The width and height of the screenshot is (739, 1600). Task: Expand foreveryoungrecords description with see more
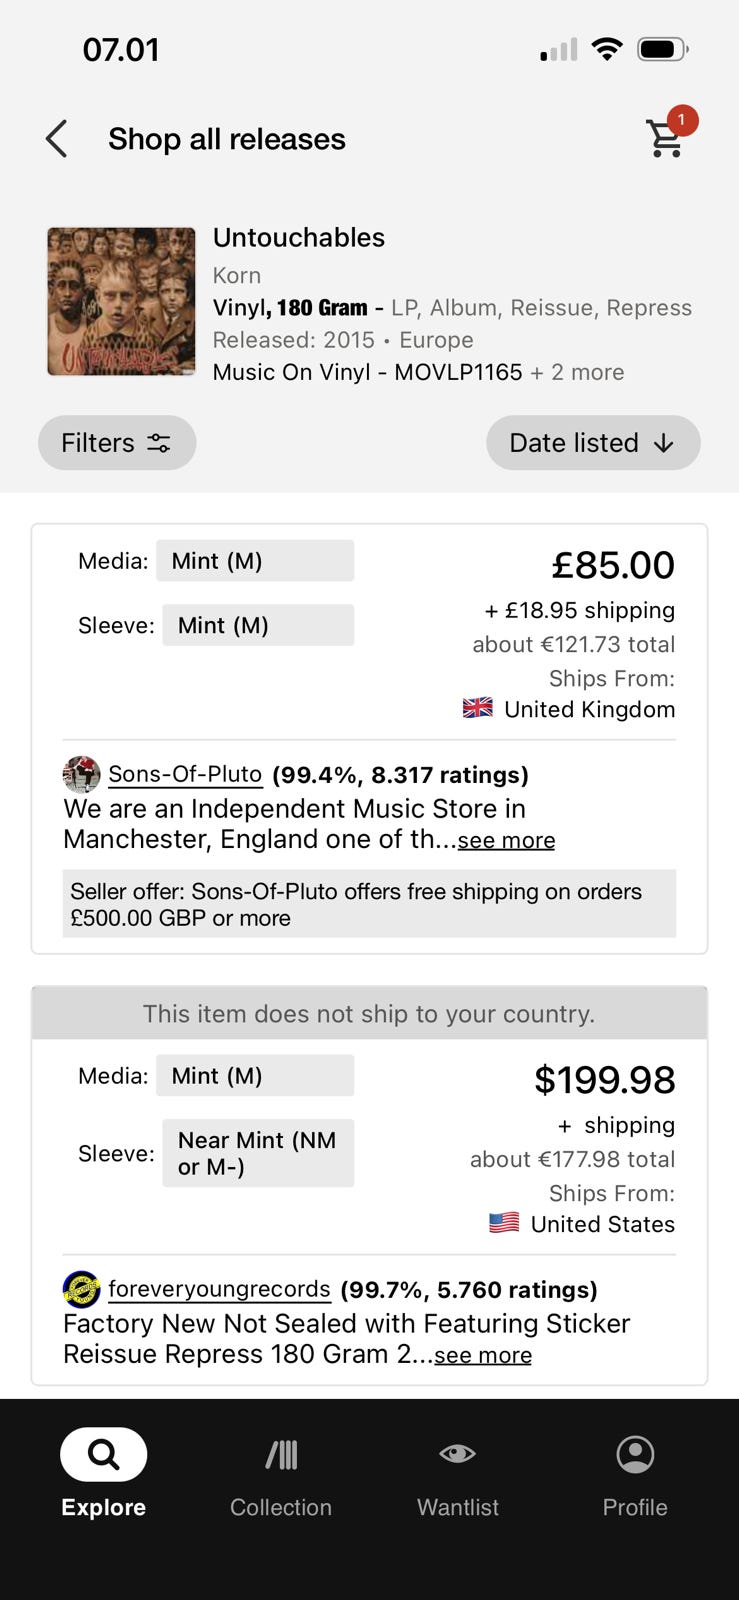coord(483,1355)
